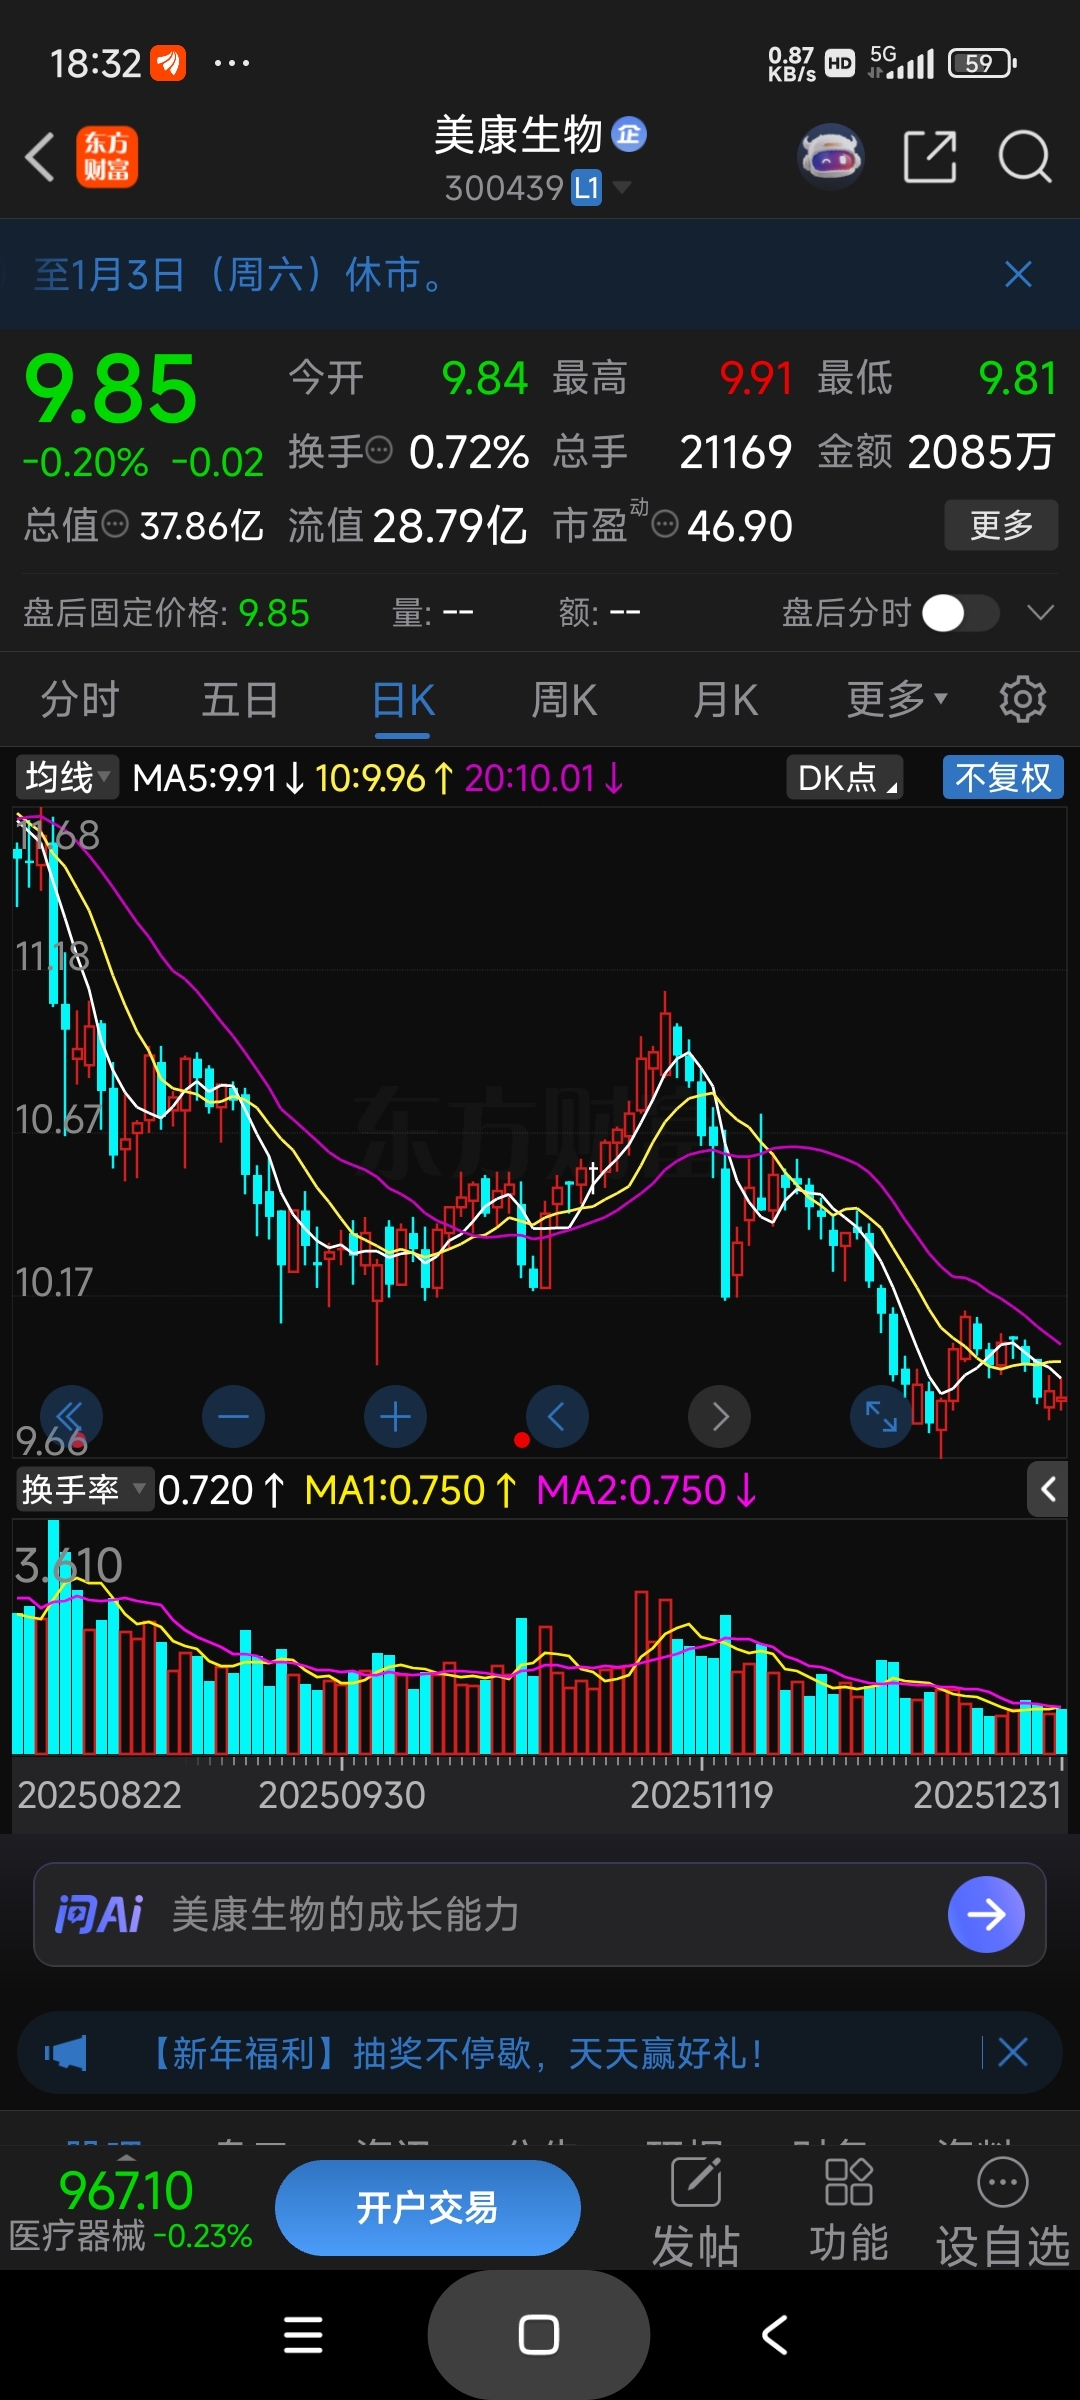Tap the Android recent apps menu button
The image size is (1080, 2400).
point(303,2335)
